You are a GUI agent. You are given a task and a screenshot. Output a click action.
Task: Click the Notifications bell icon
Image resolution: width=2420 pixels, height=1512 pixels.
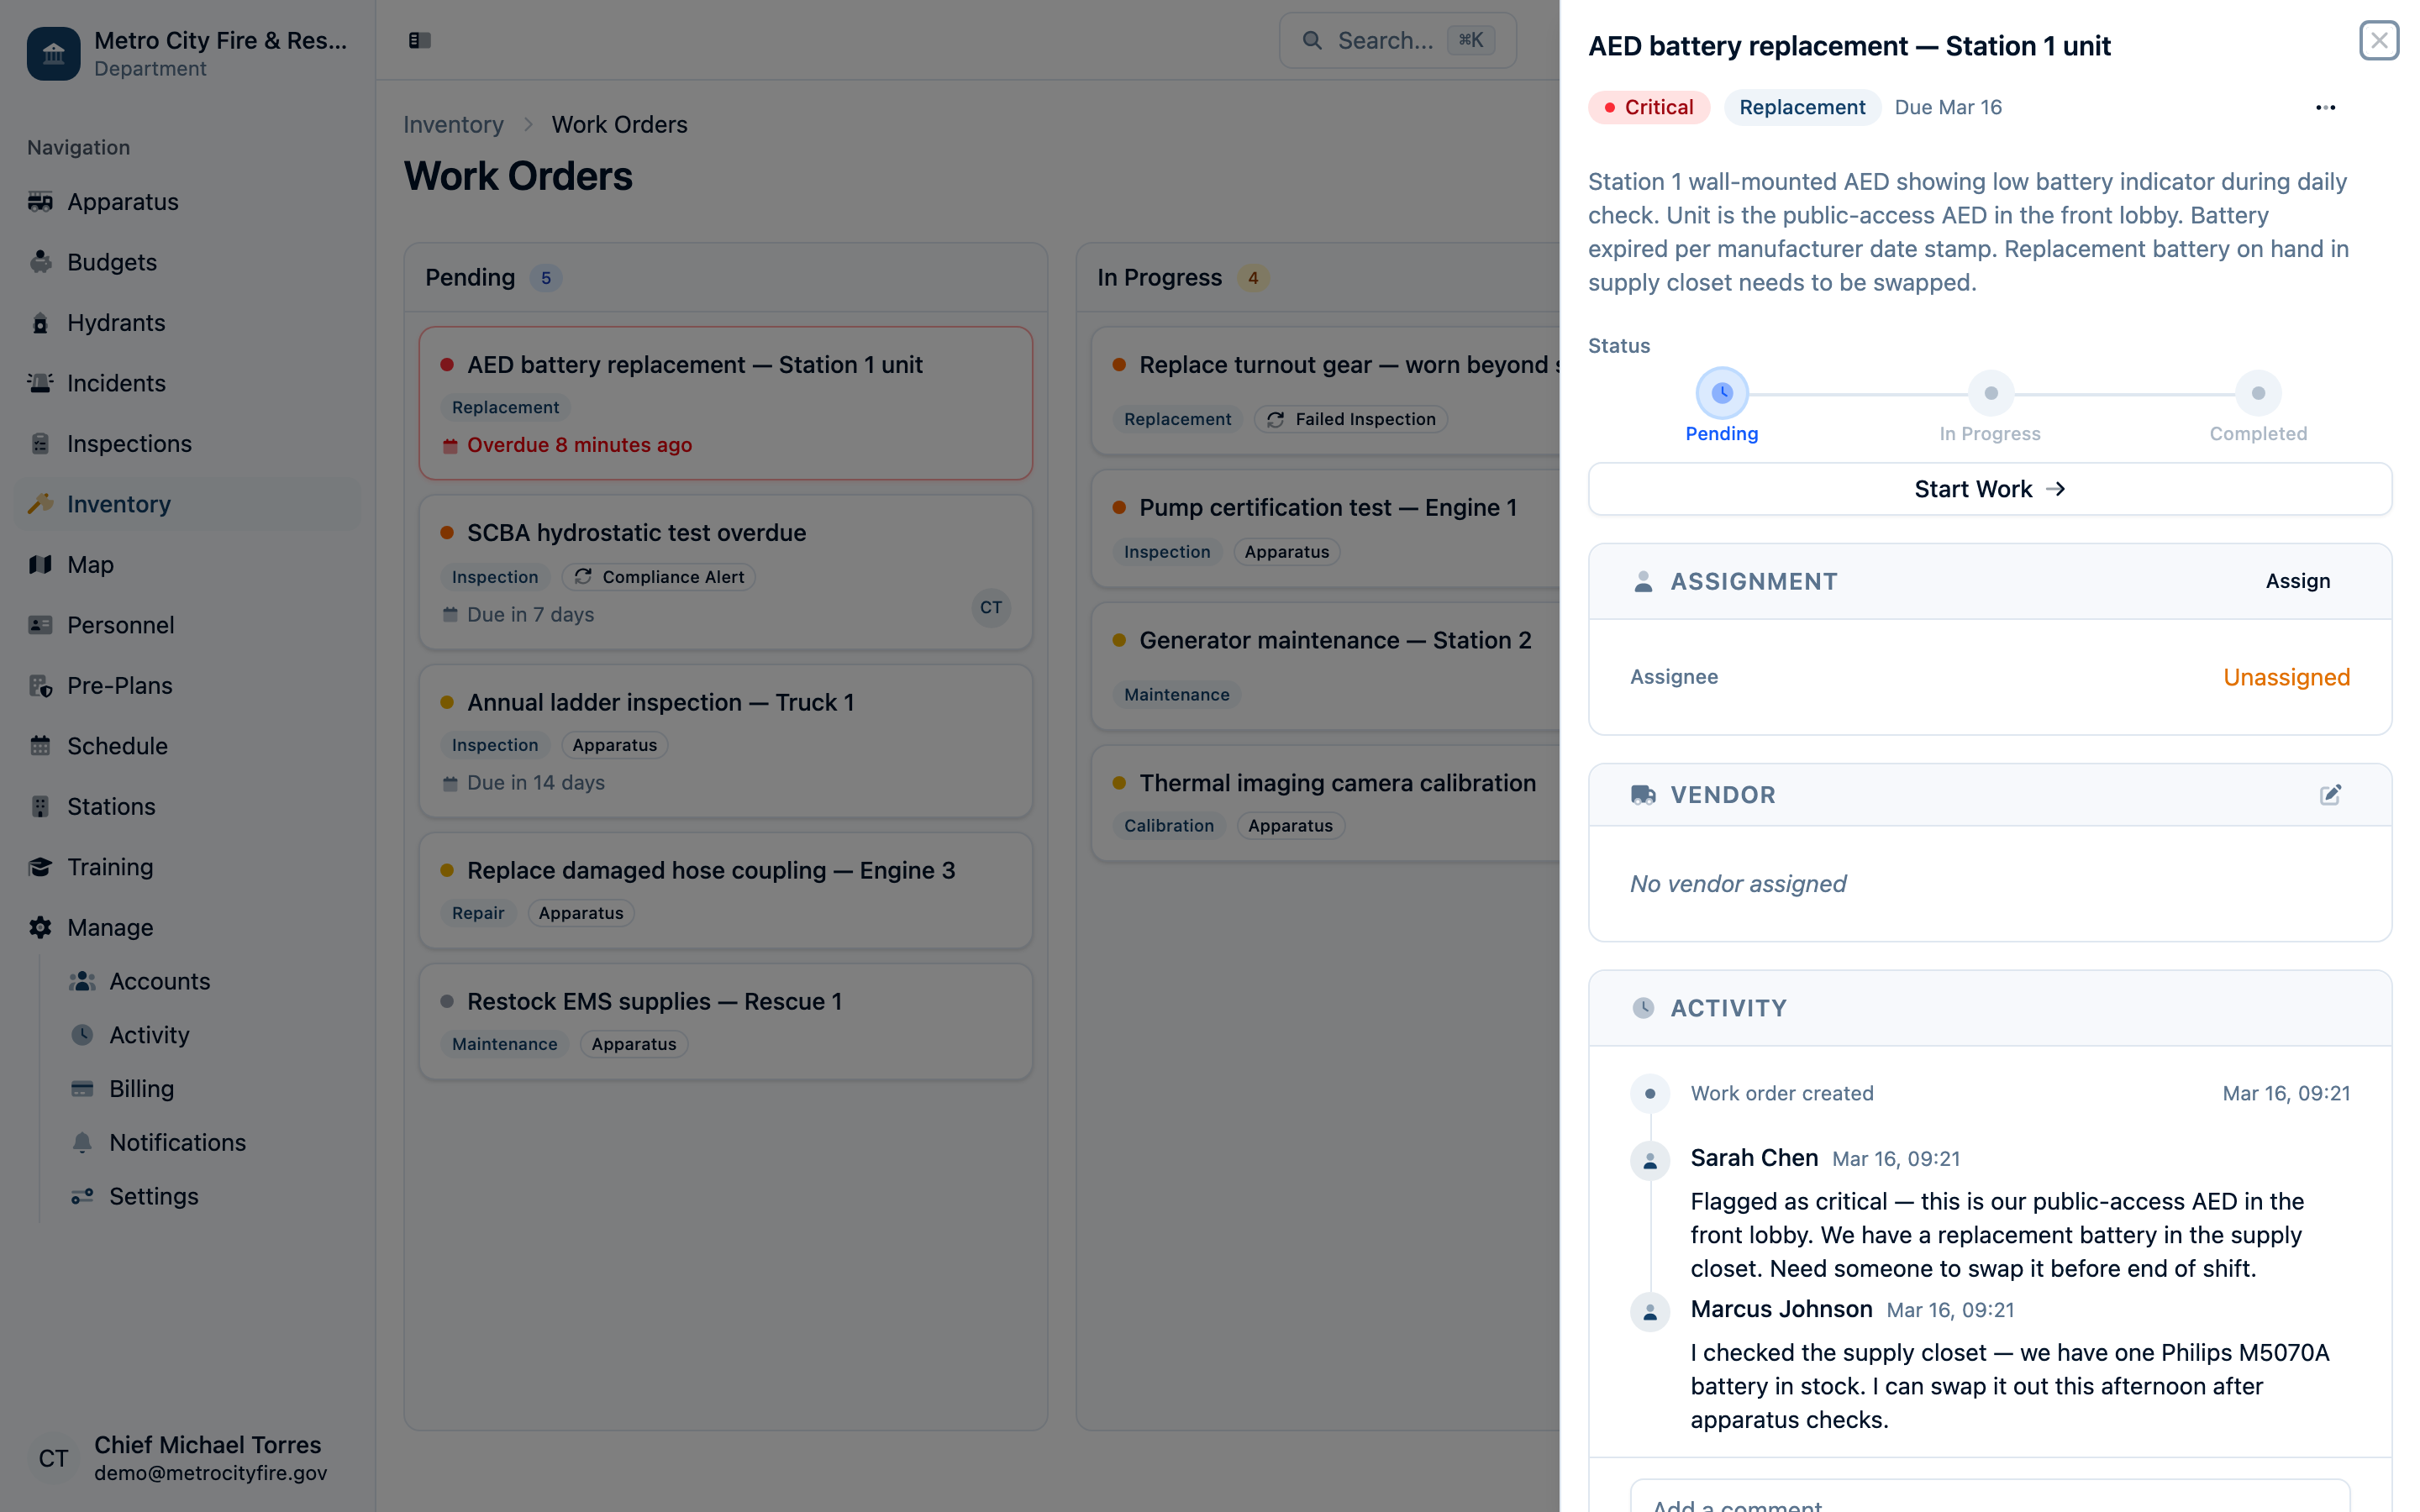tap(82, 1142)
